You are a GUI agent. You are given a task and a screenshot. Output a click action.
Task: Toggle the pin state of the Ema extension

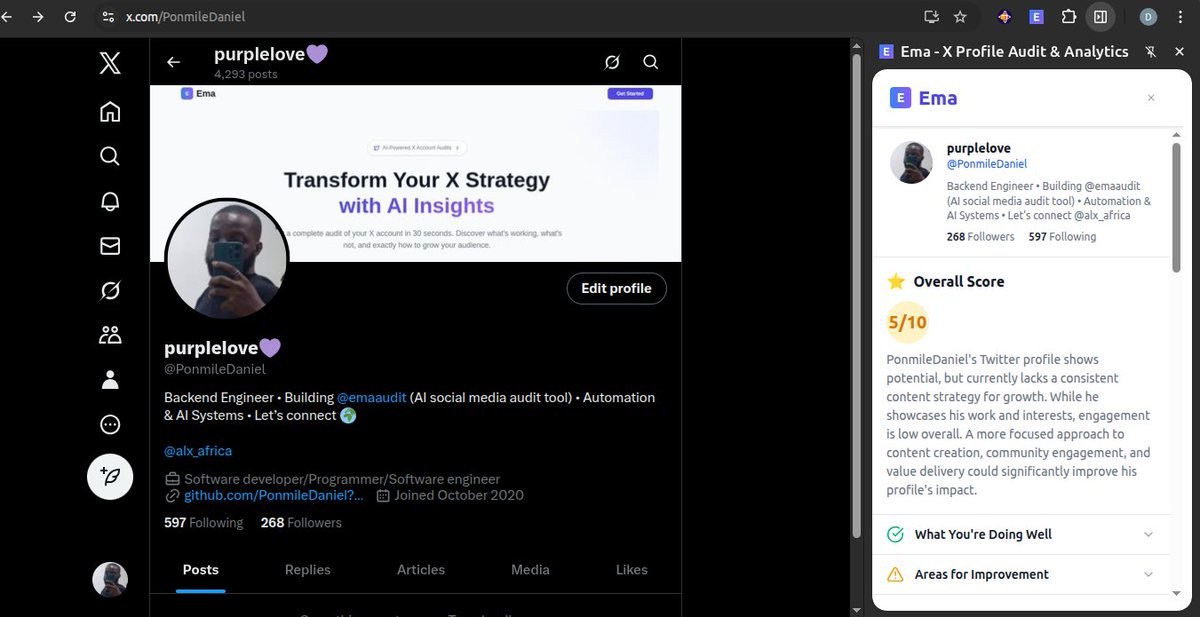point(1150,51)
